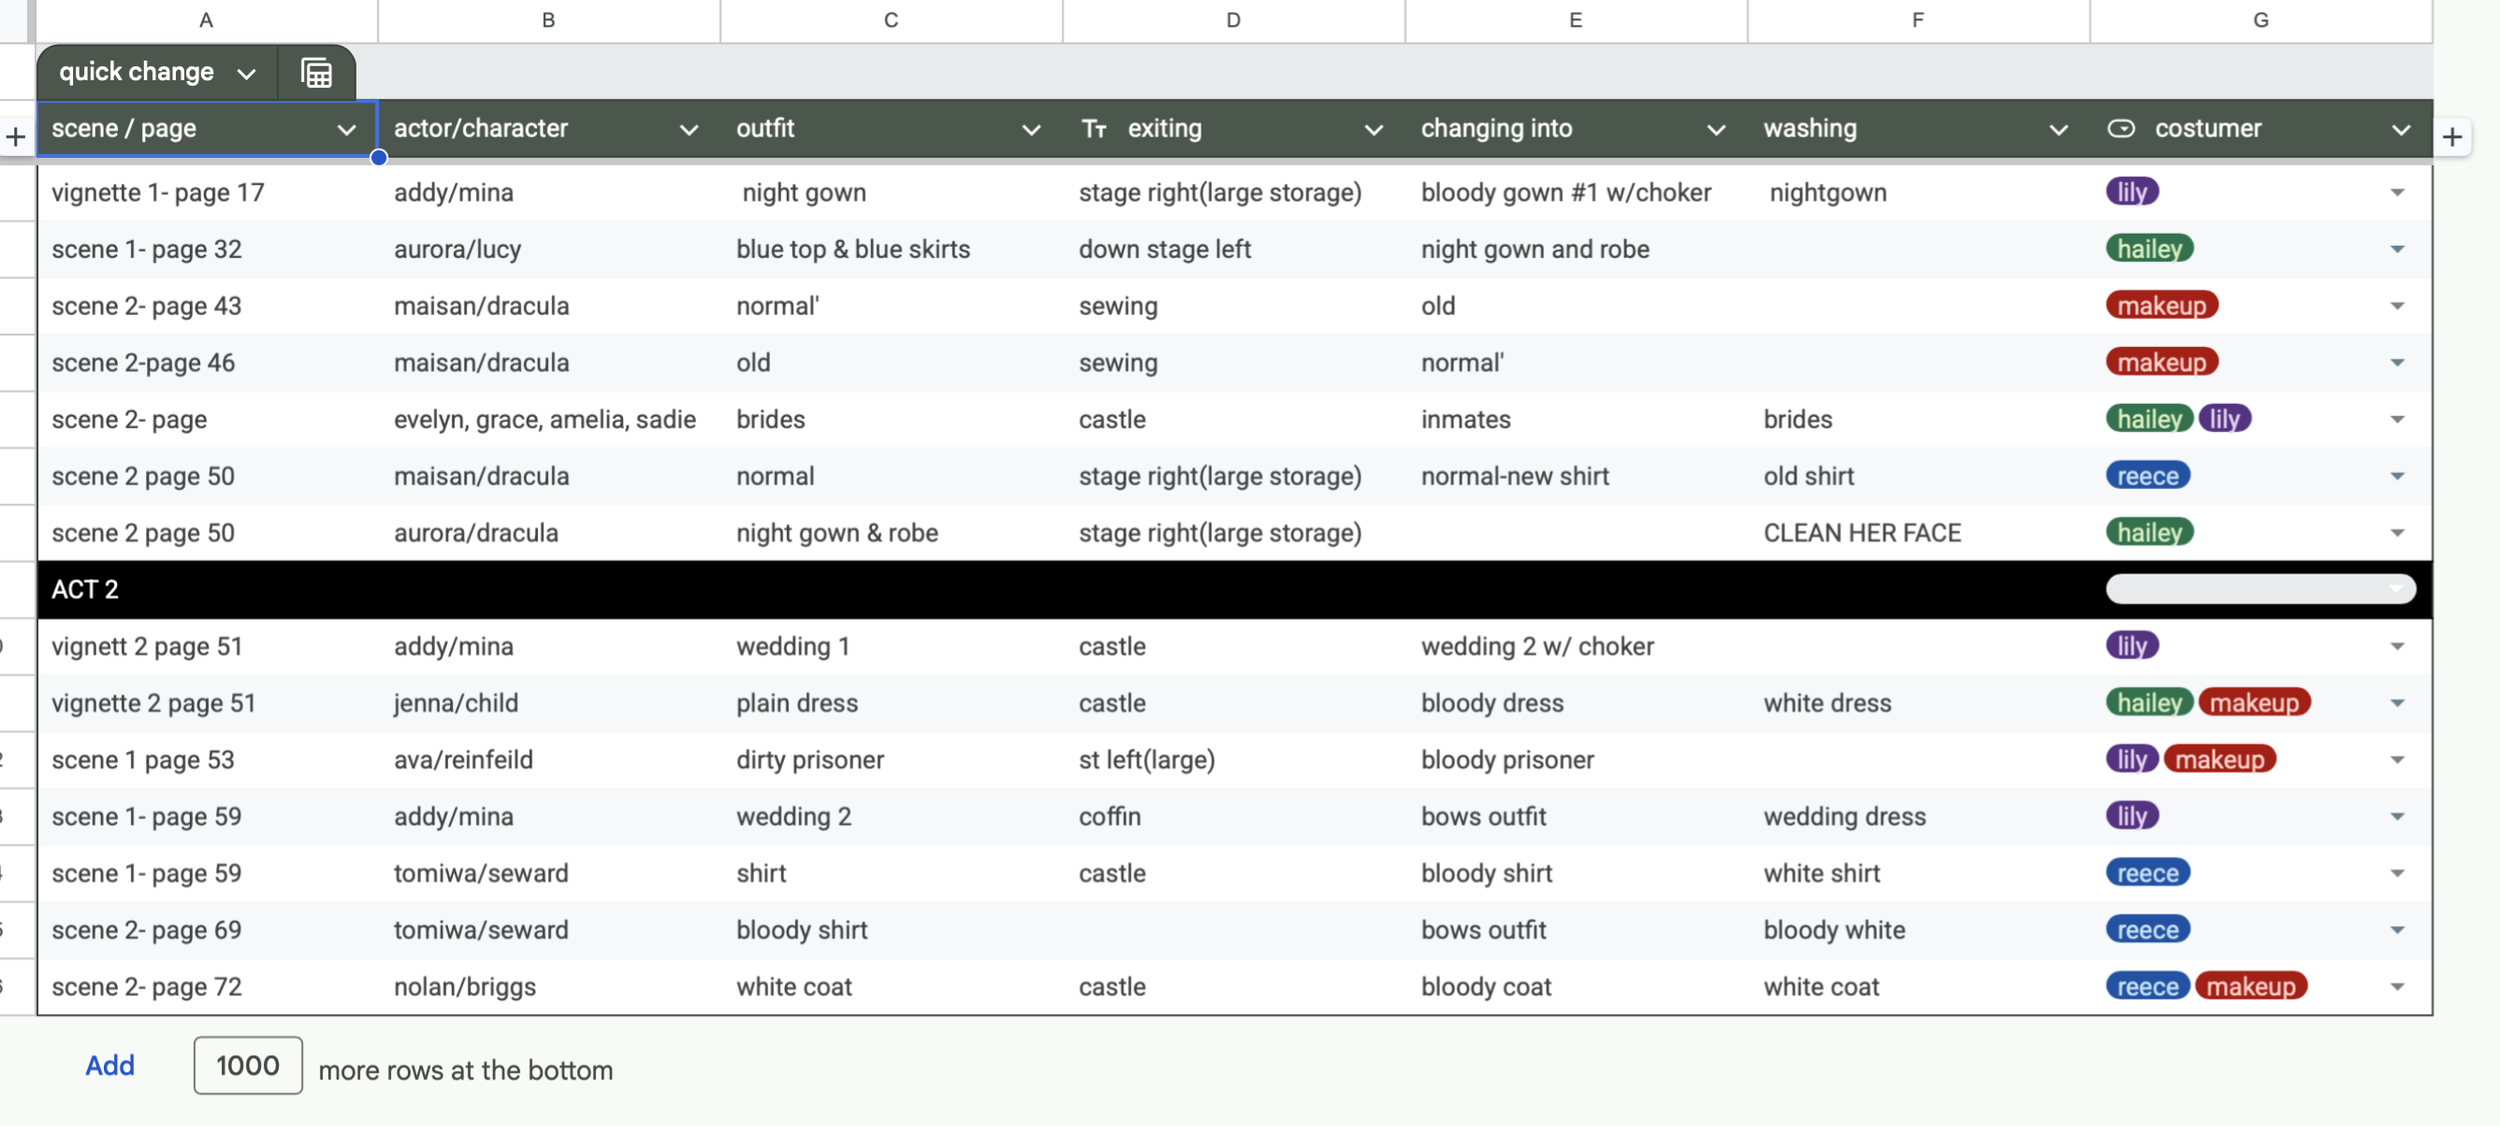Open the scene / page column filter arrow
2500x1126 pixels.
[x=346, y=130]
